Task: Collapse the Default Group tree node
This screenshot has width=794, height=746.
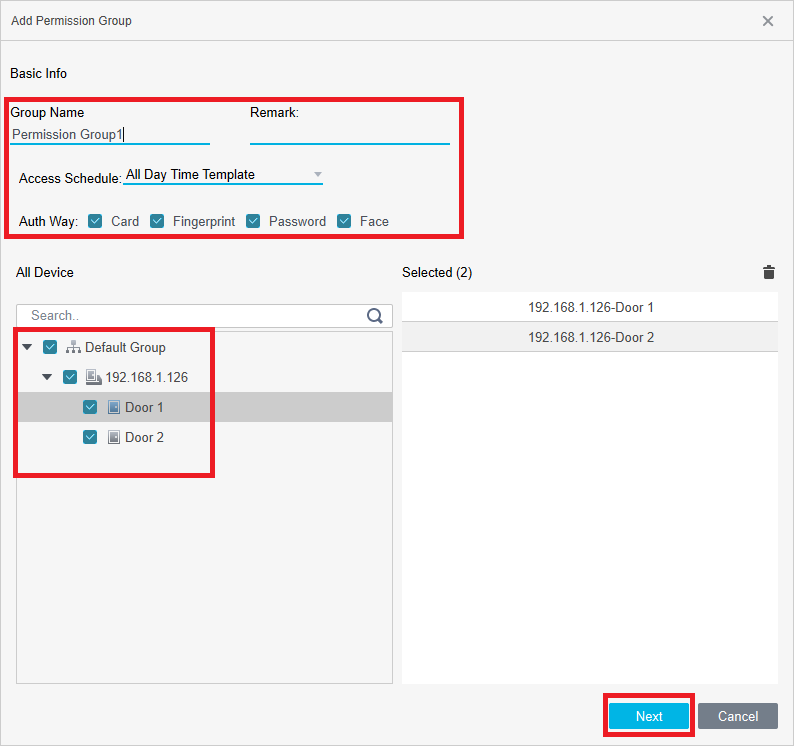Action: pos(27,347)
